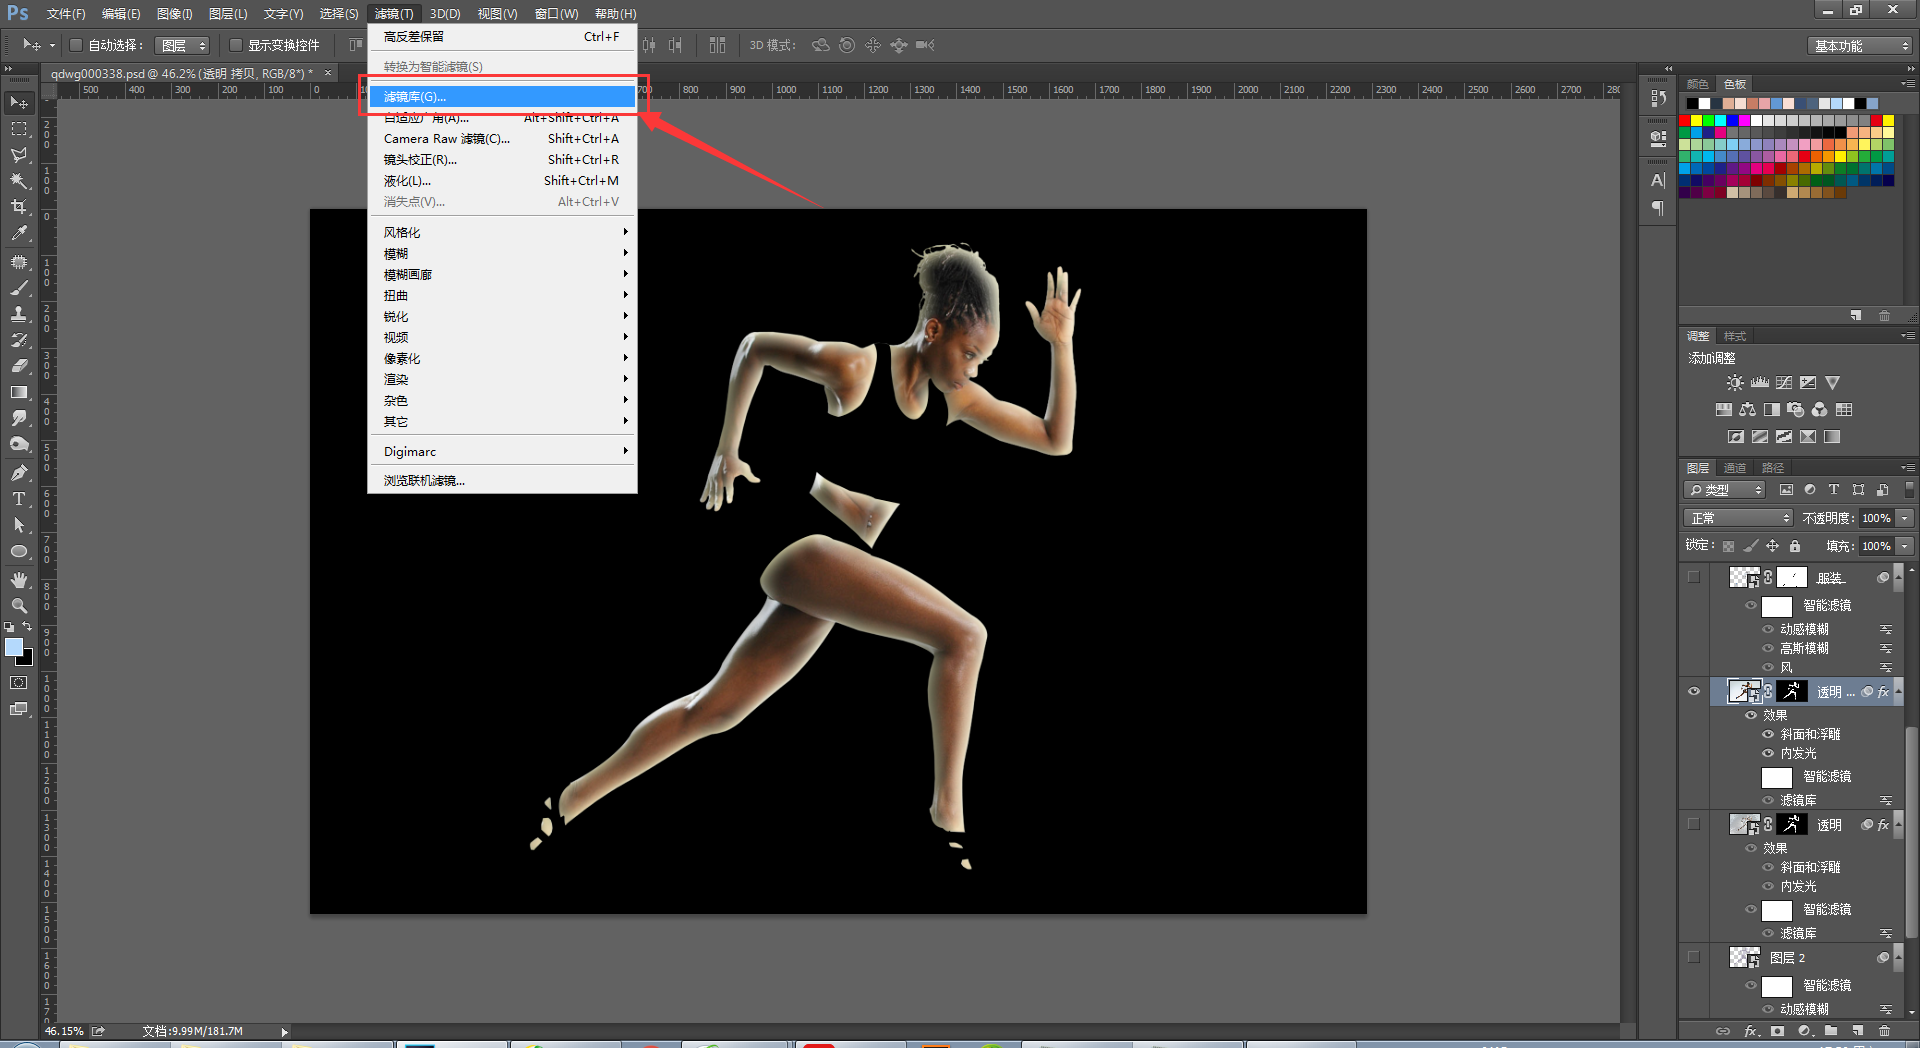Screen dimensions: 1920x1048
Task: Toggle the 风 filter eye
Action: (1768, 667)
